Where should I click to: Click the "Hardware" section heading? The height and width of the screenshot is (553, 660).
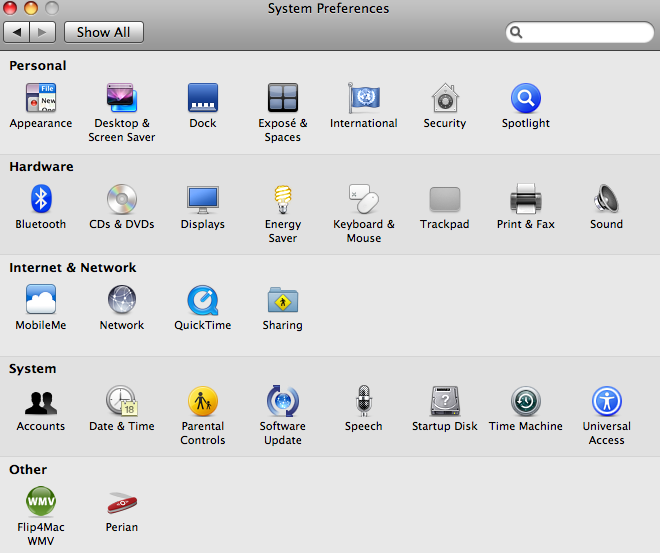click(41, 167)
